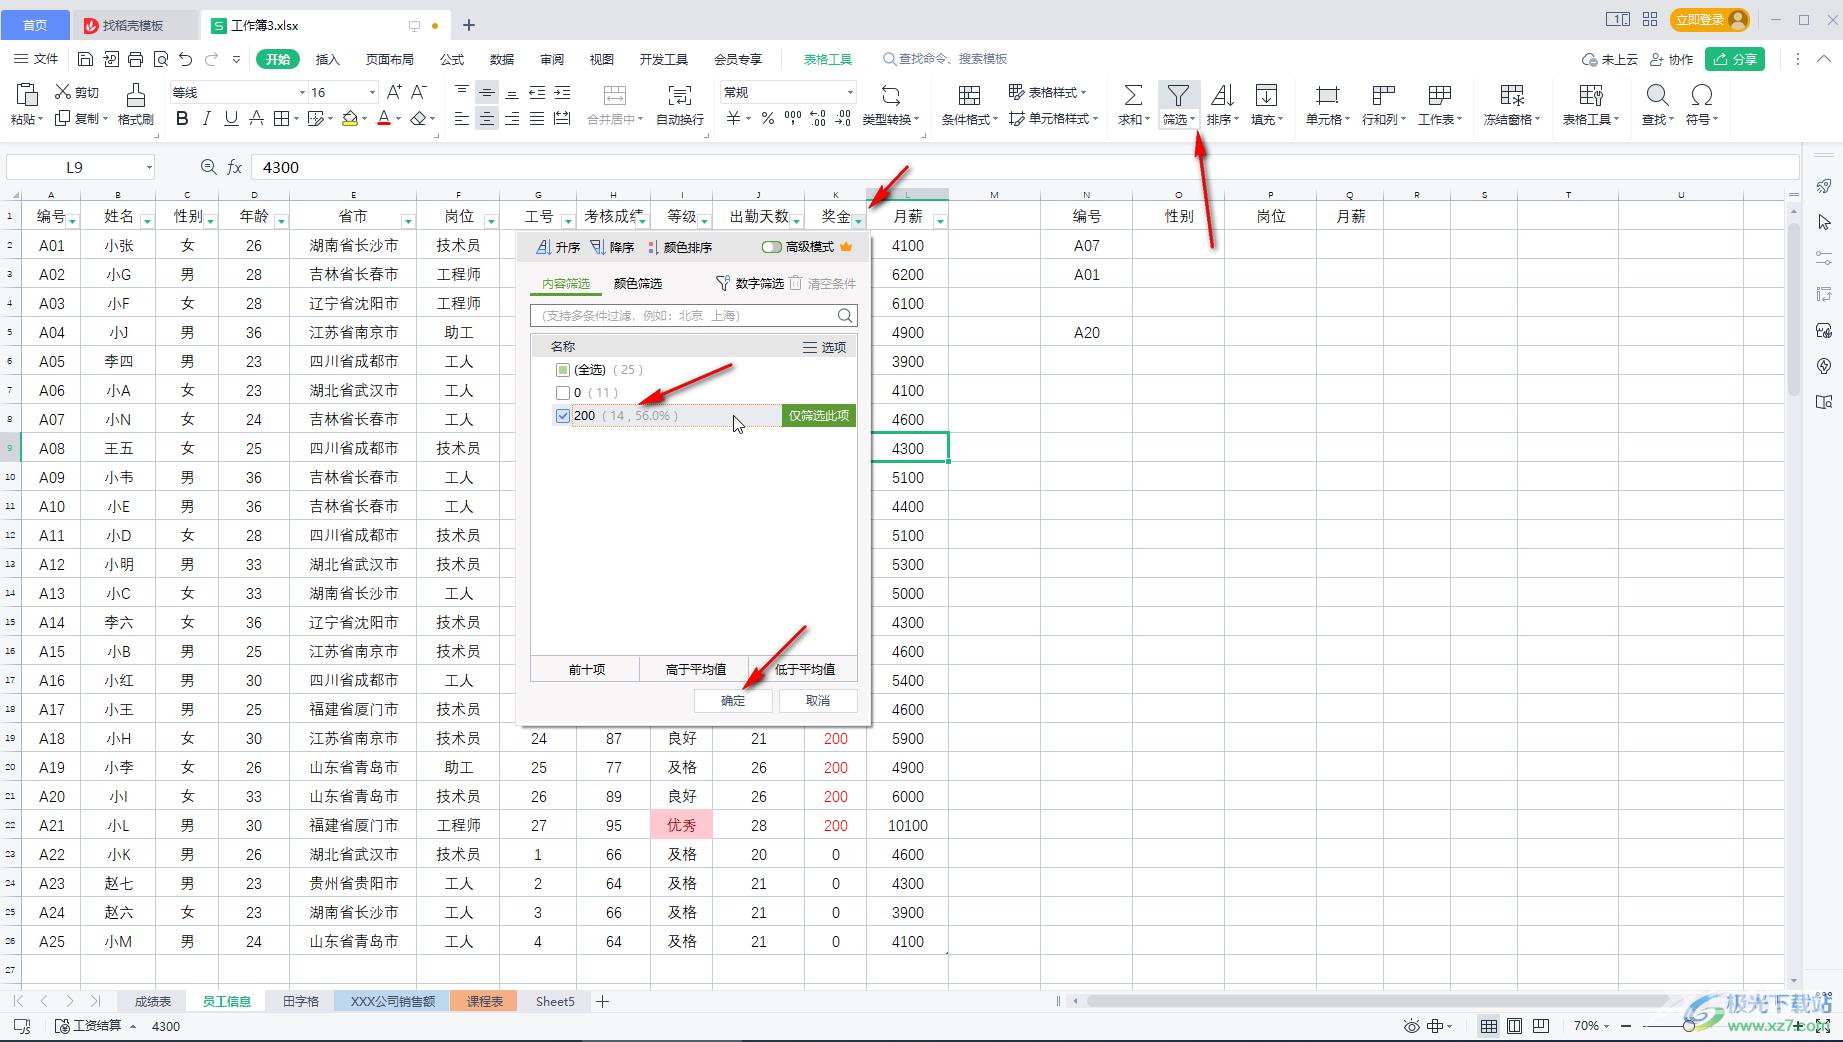Screen dimensions: 1843x1042
Task: Click the Sum (求和) sigma icon
Action: (1132, 94)
